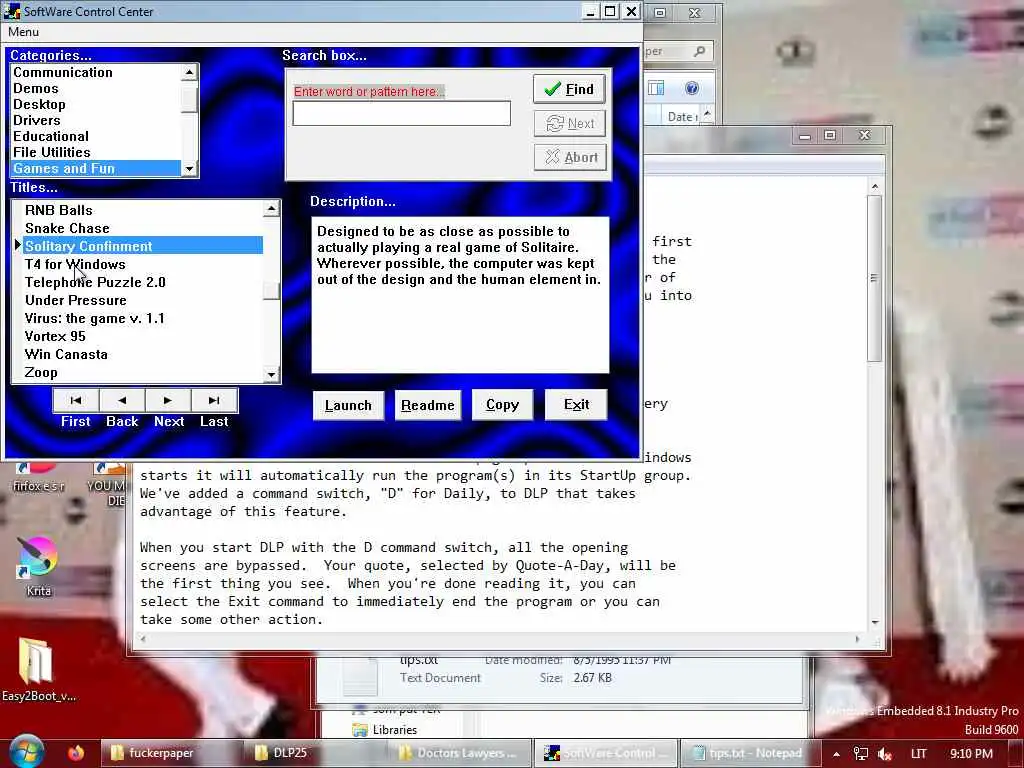Click the Date column header in Explorer
1024x768 pixels.
point(682,116)
